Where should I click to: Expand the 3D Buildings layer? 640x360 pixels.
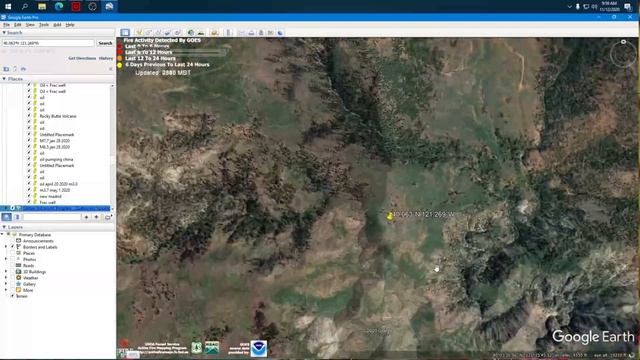point(6,271)
